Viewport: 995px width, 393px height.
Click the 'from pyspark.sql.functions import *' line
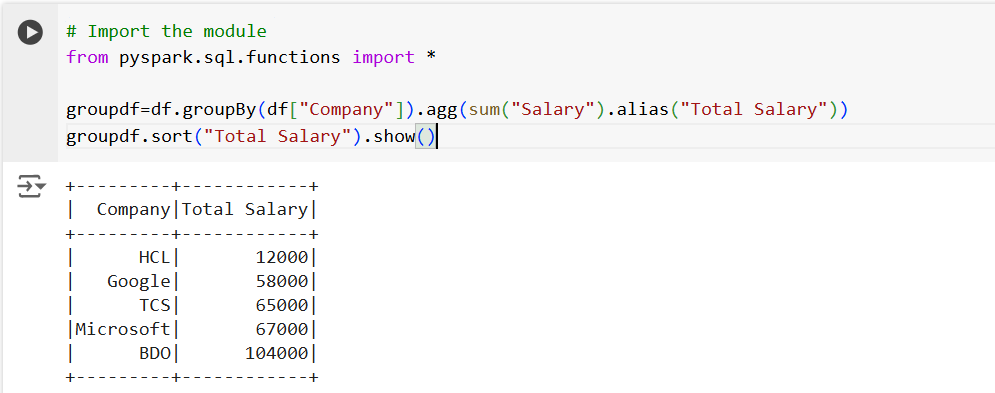coord(251,57)
